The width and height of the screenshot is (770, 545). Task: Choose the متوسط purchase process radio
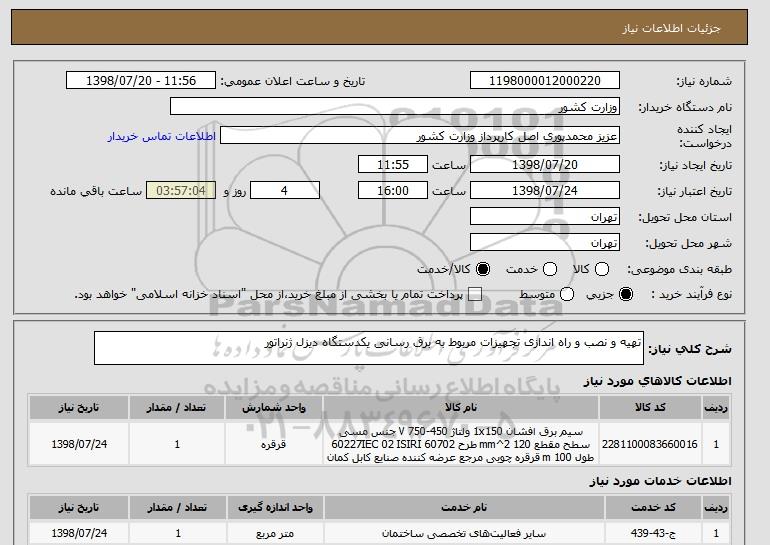click(x=567, y=294)
